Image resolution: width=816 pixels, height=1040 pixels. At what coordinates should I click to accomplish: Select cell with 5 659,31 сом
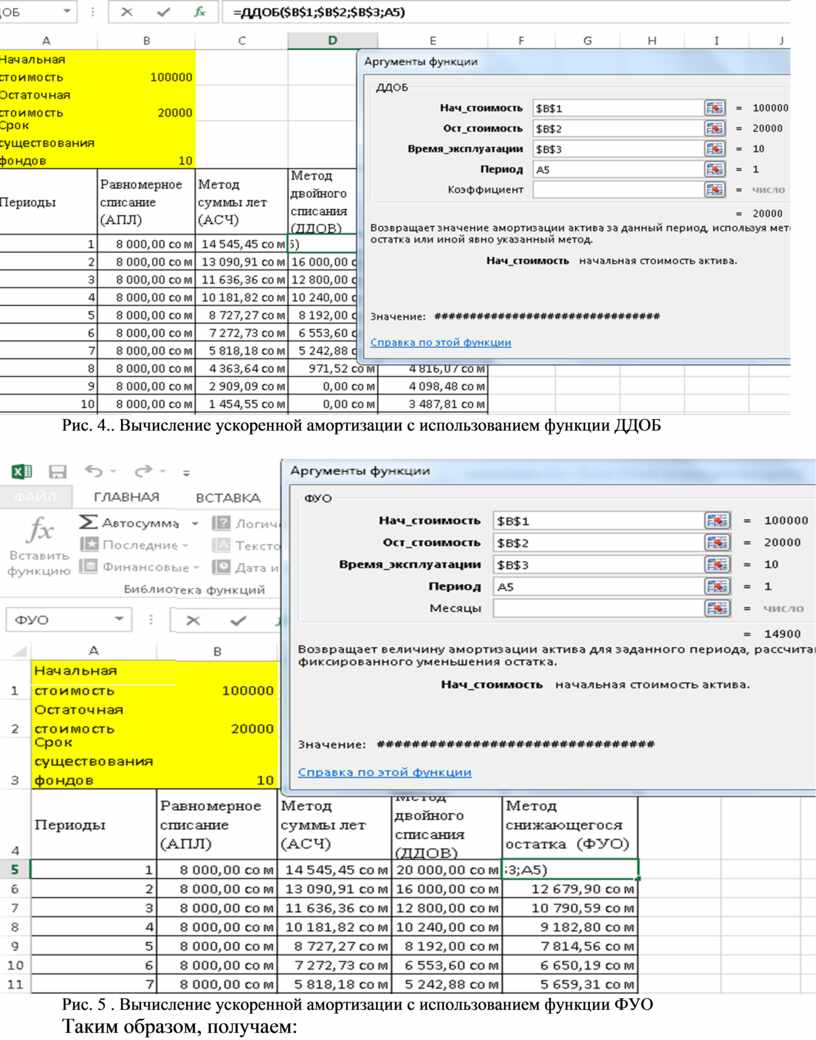570,984
